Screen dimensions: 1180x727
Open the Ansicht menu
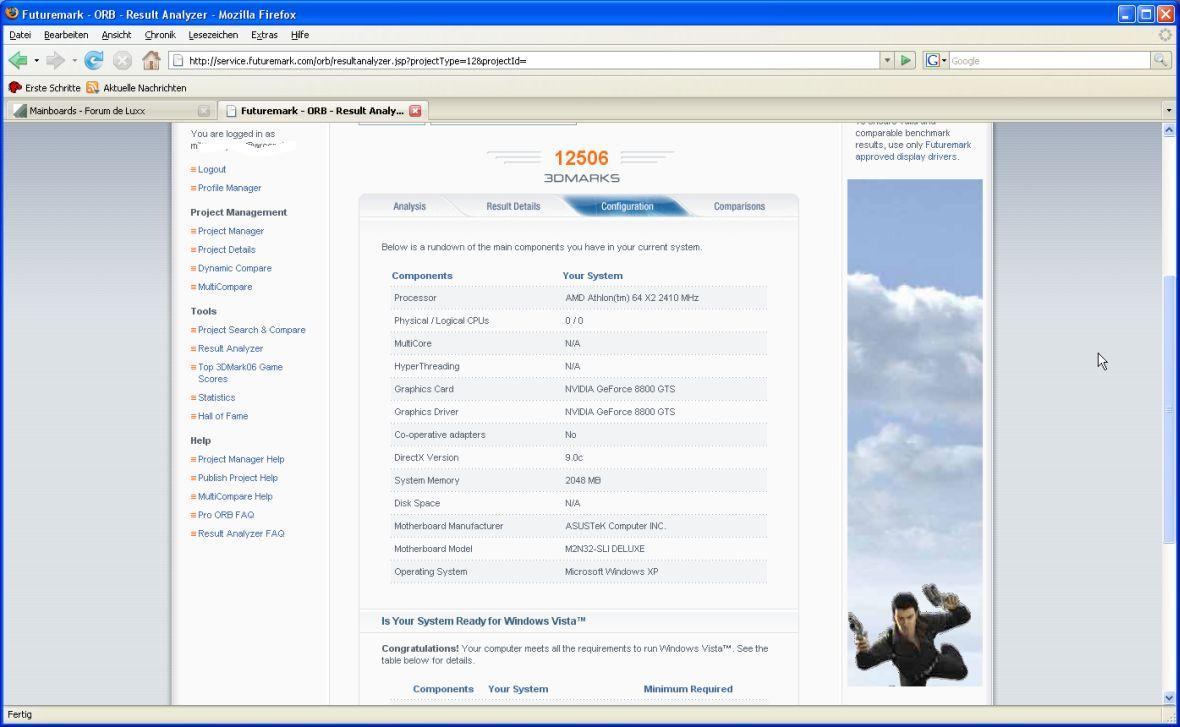[116, 35]
